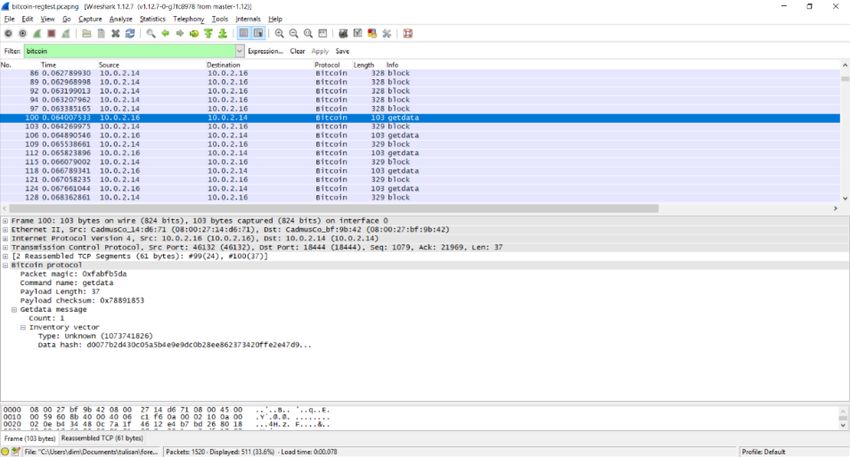Screen dimensions: 850x457
Task: Click Expression... filter button
Action: tap(265, 51)
